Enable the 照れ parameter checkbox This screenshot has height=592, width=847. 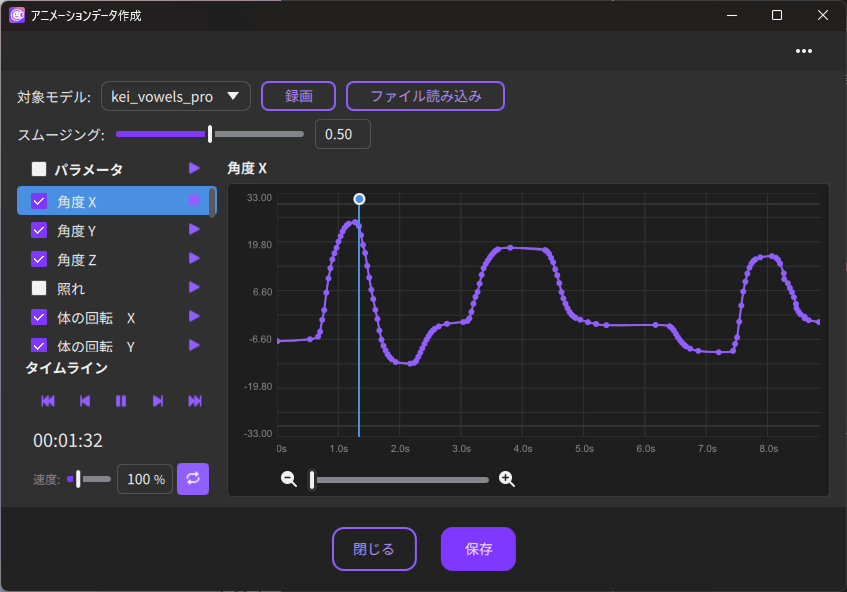[x=40, y=288]
